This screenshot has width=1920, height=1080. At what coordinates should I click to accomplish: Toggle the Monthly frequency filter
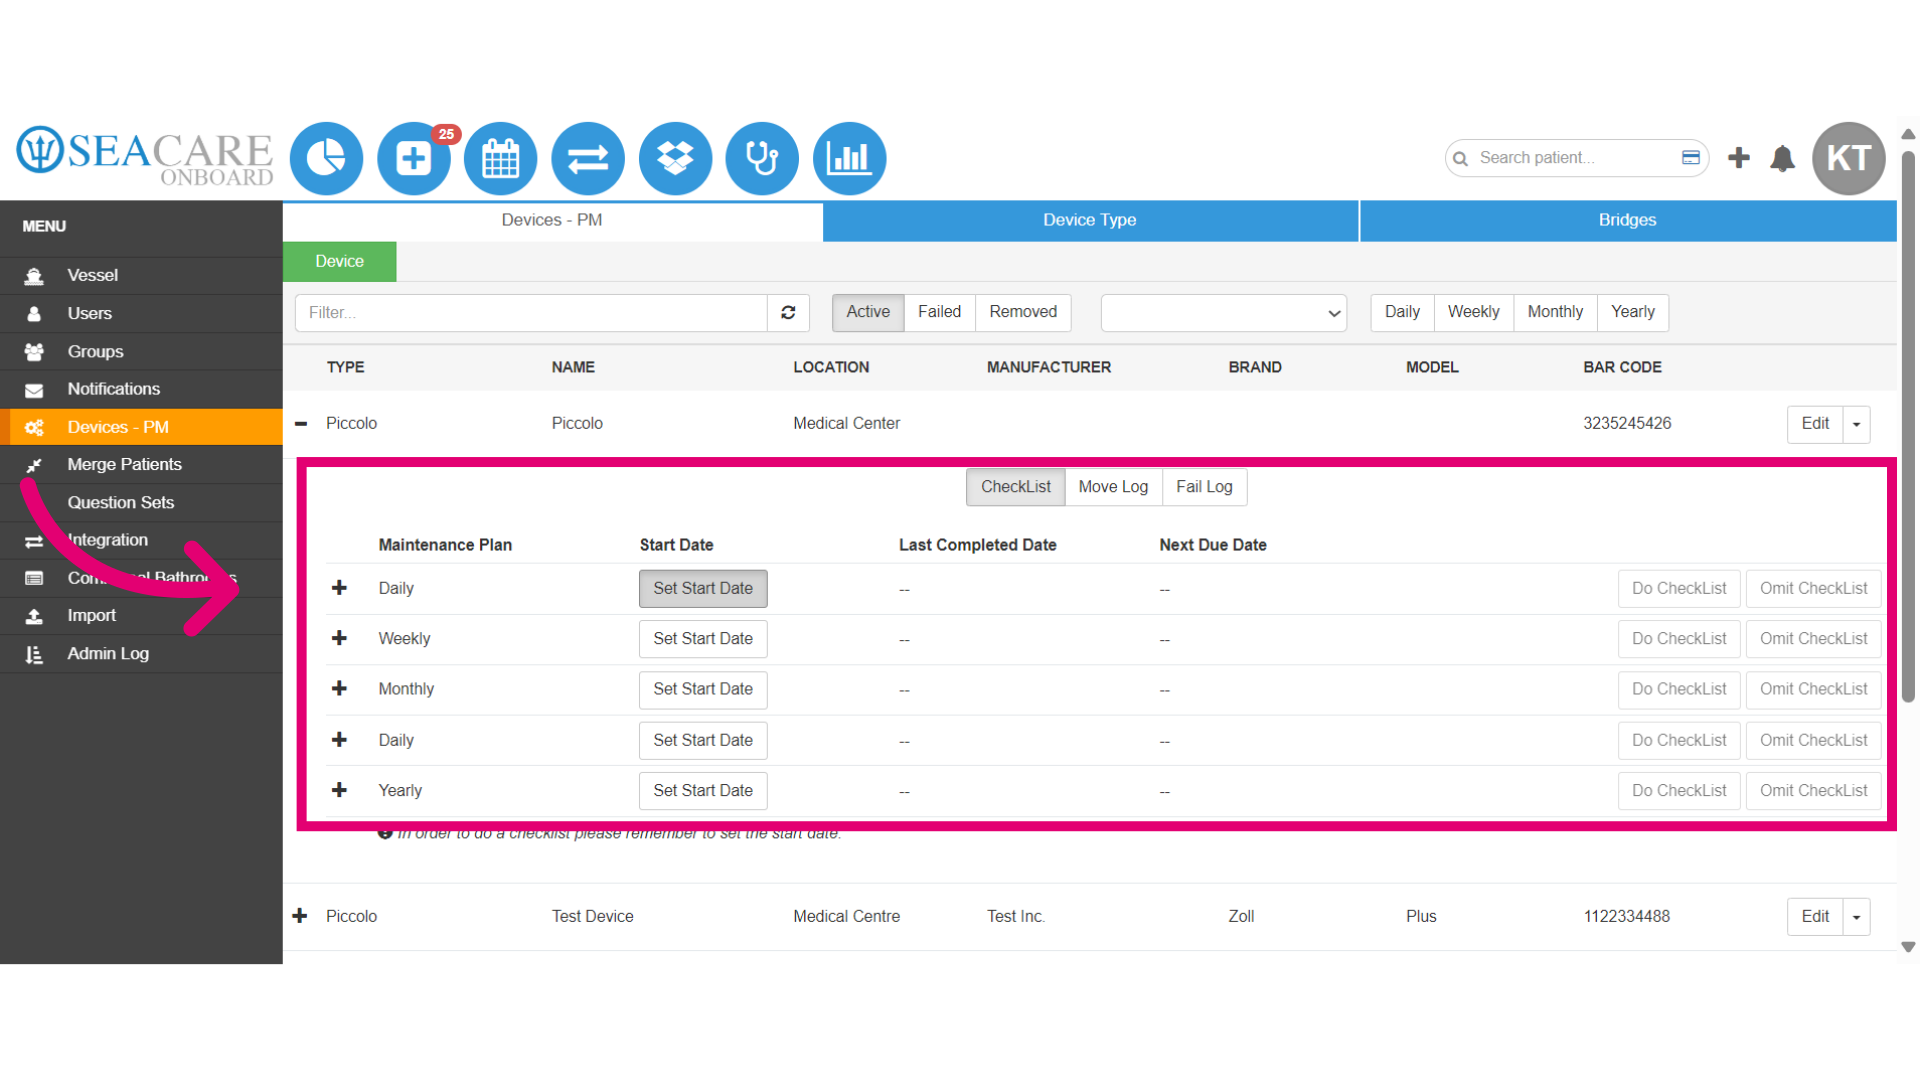(1555, 312)
